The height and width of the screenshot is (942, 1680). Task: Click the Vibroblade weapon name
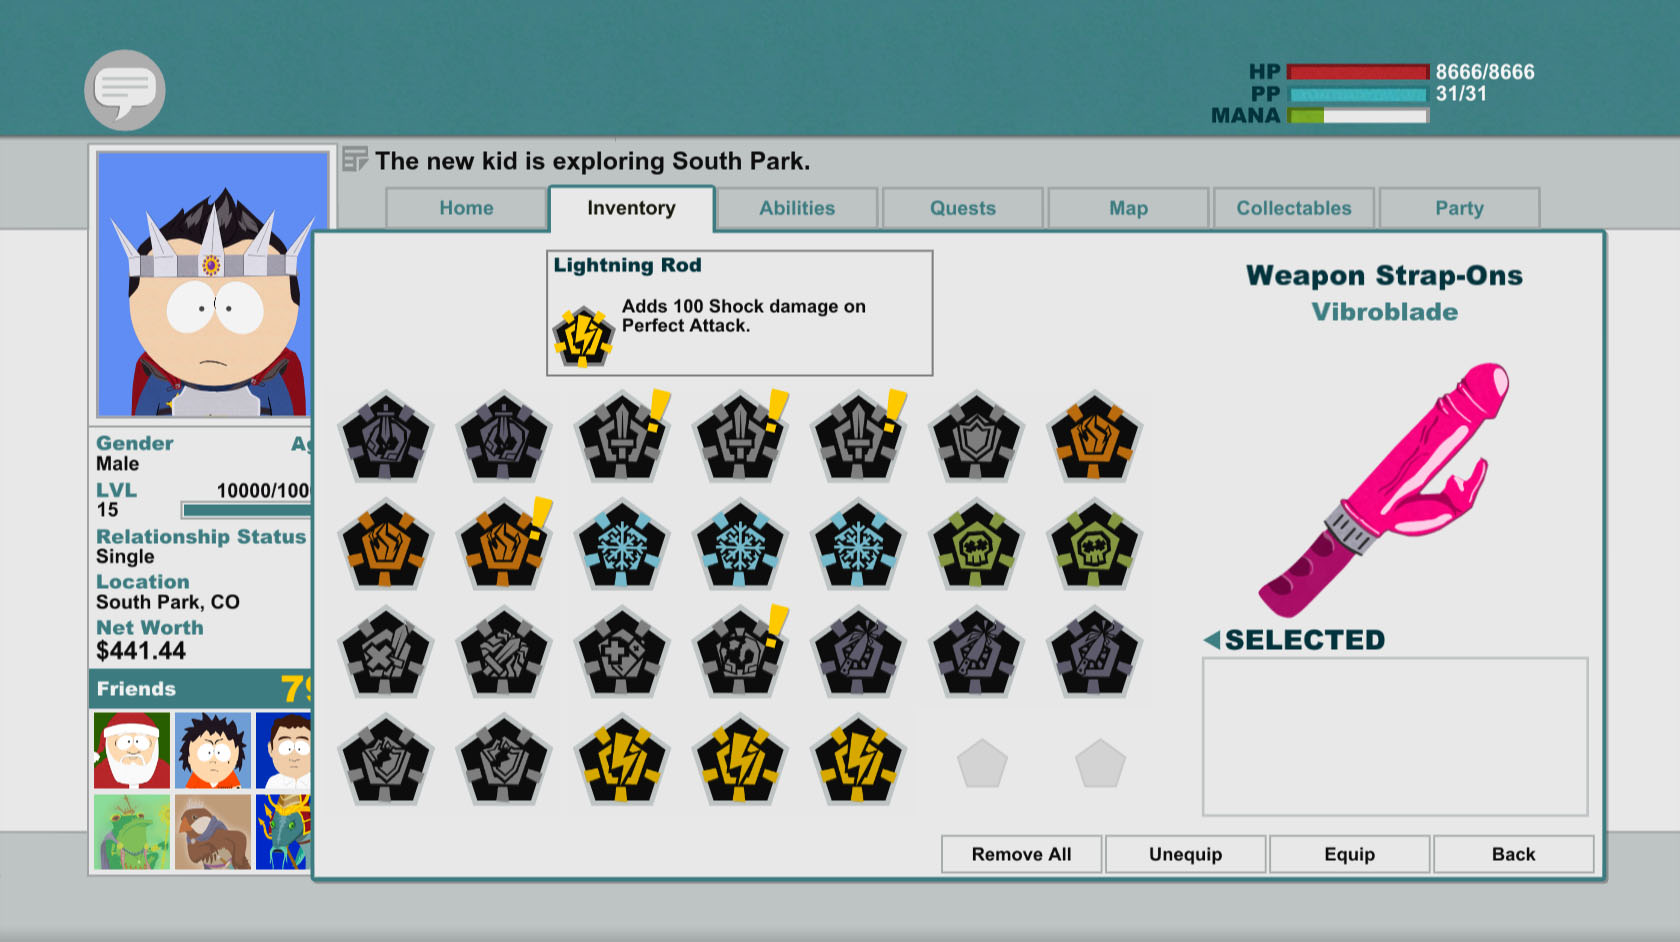point(1385,312)
